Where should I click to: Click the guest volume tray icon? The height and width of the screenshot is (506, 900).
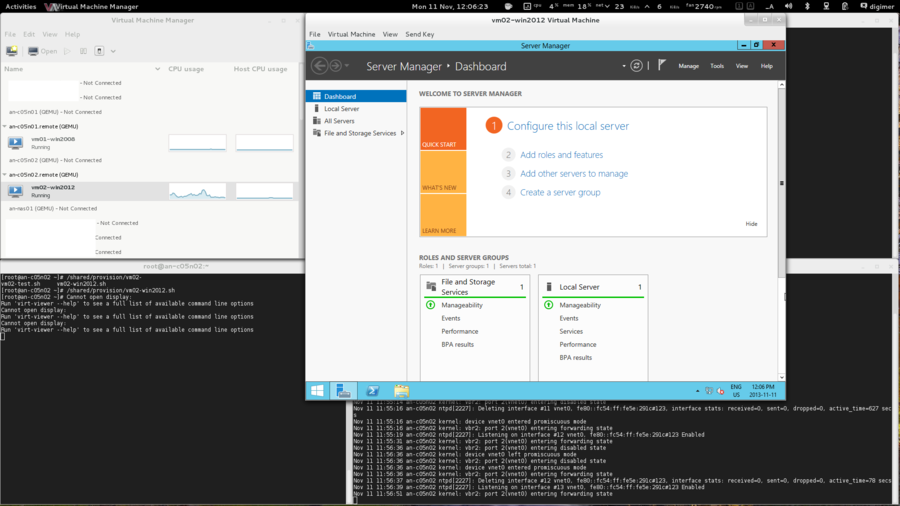(x=720, y=391)
